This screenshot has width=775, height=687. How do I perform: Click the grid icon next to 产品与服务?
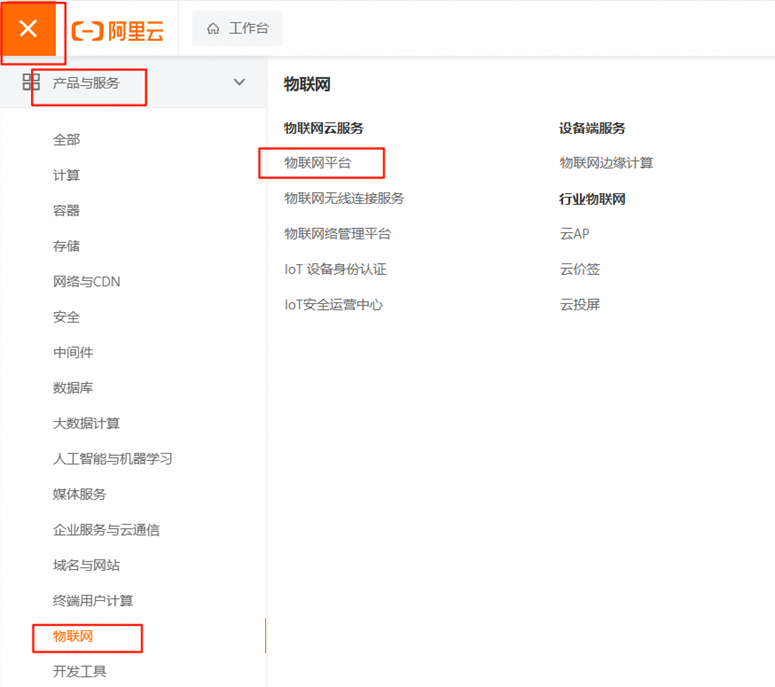point(31,82)
